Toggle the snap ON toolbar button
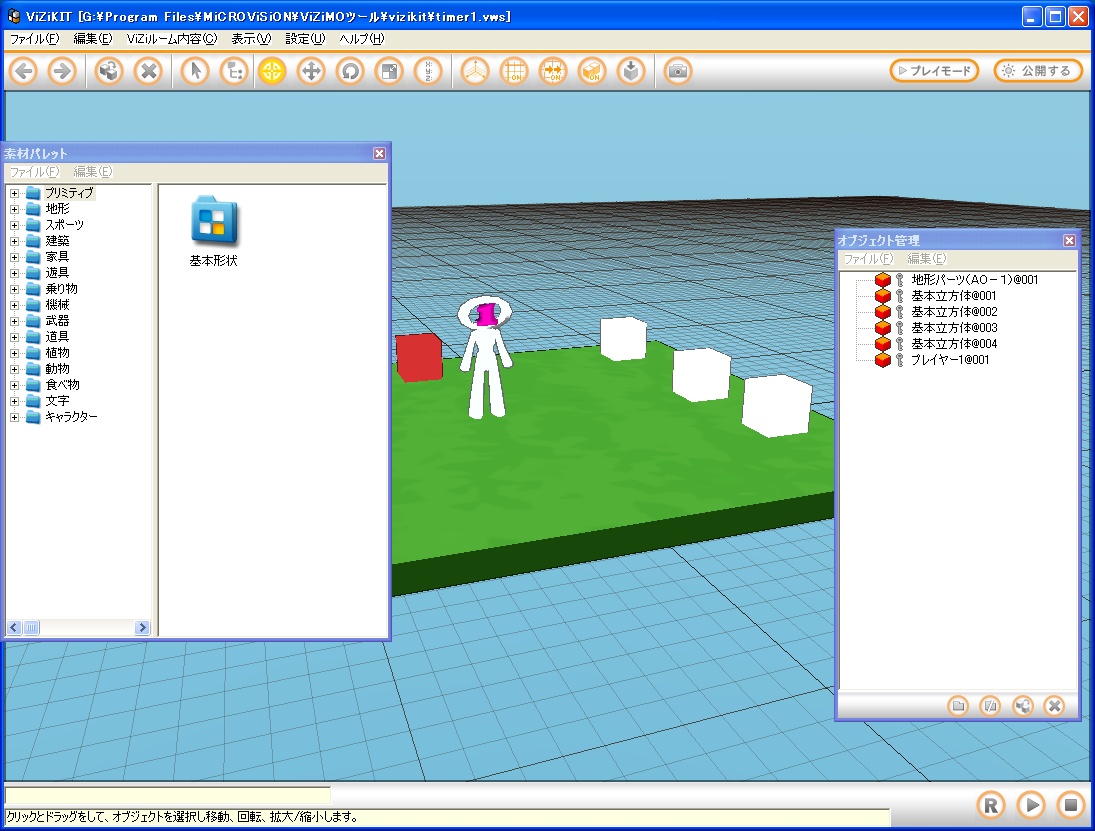Viewport: 1095px width, 831px height. pyautogui.click(x=552, y=71)
